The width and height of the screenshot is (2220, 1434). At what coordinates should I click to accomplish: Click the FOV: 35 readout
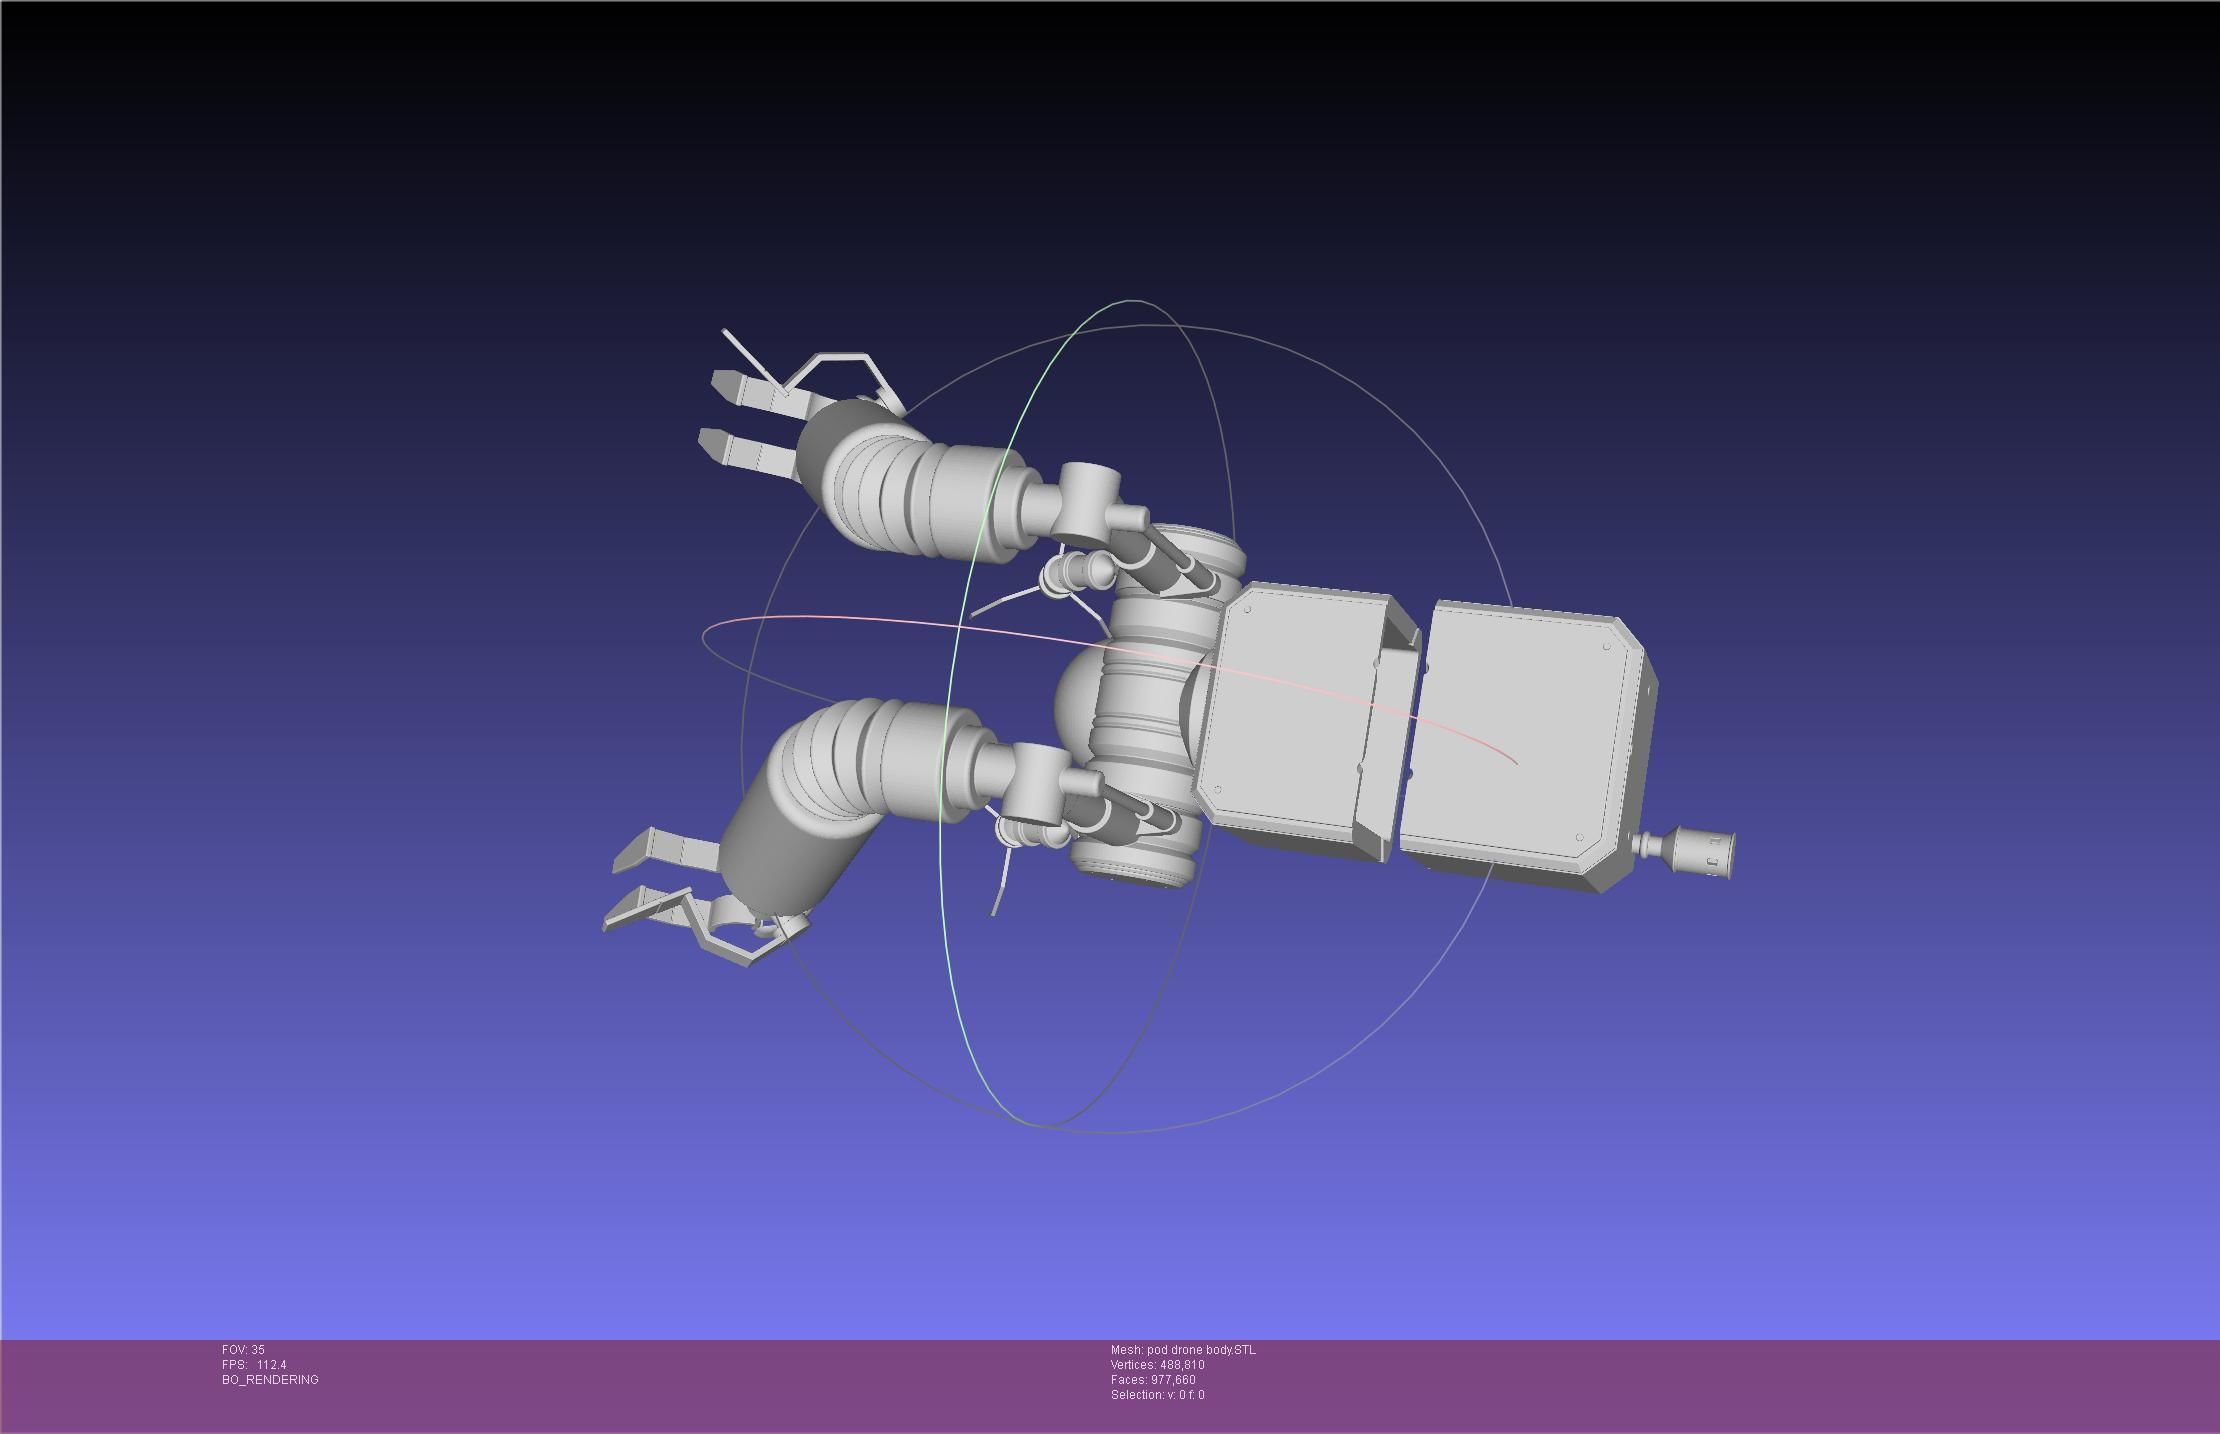click(x=243, y=1349)
